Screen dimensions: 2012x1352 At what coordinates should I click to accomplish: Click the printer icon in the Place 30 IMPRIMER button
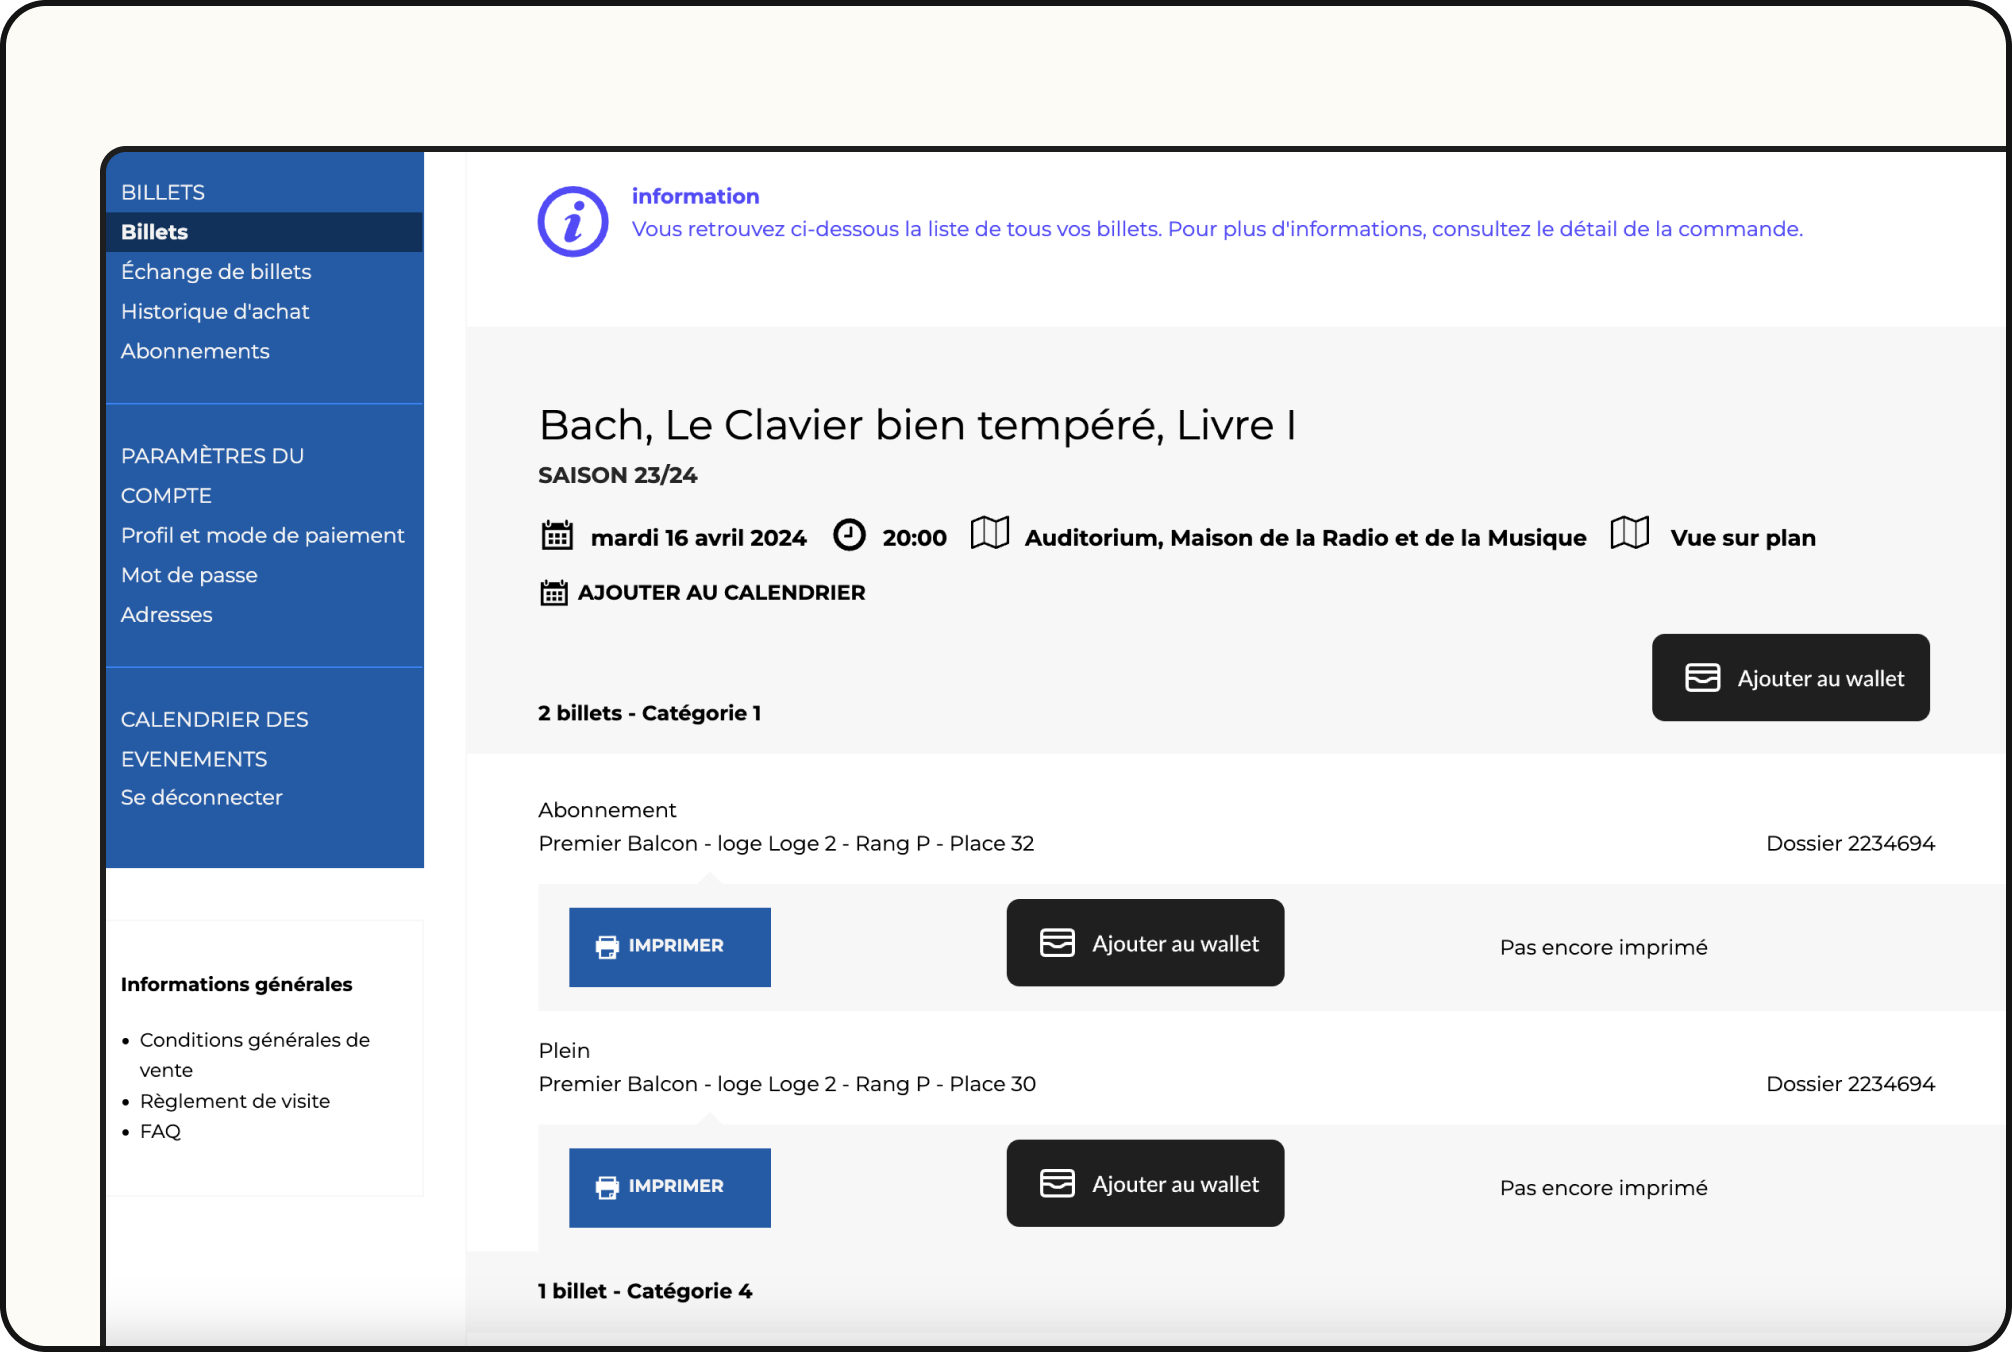click(x=607, y=1187)
